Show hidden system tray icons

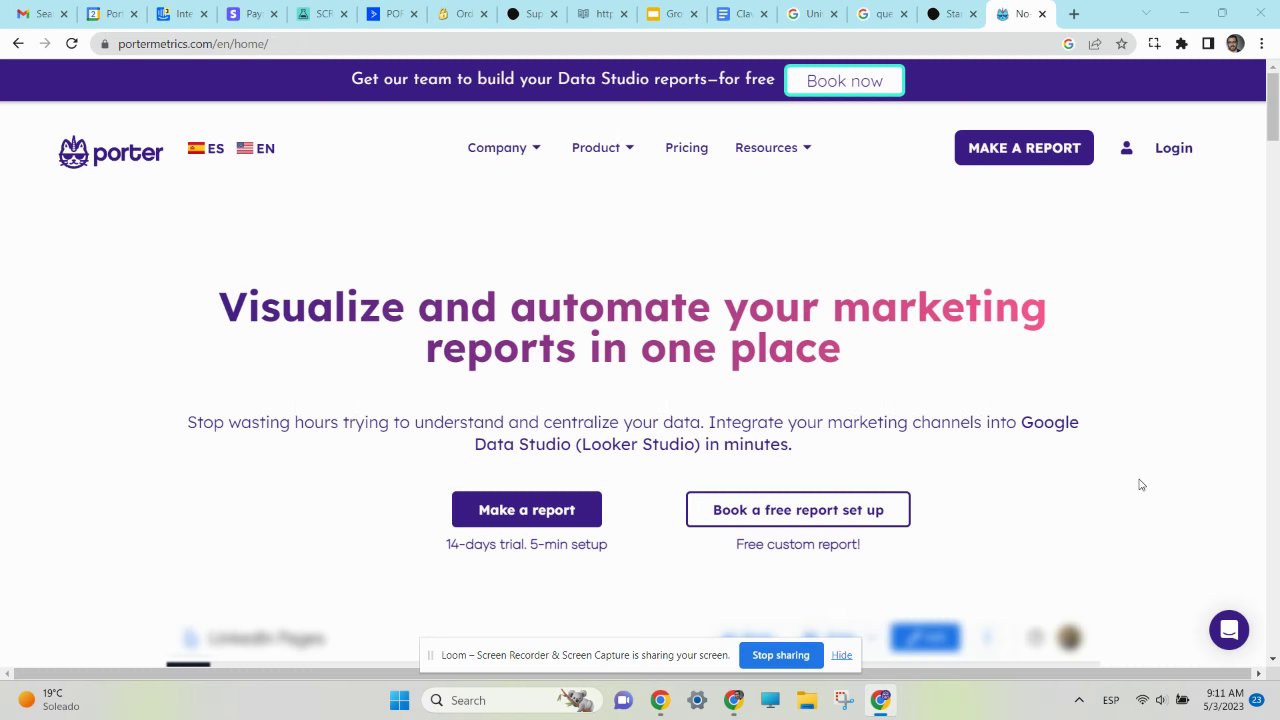(x=1078, y=700)
